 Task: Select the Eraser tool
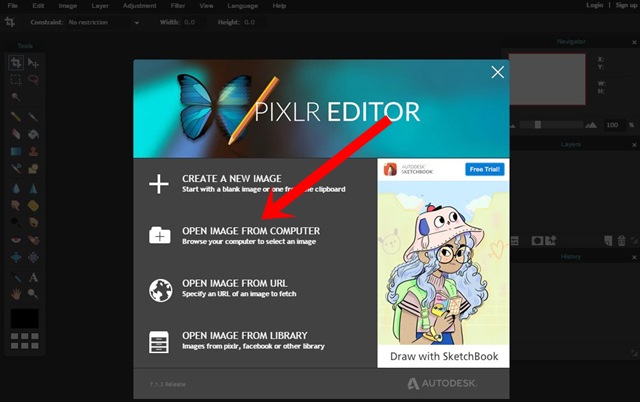click(16, 134)
